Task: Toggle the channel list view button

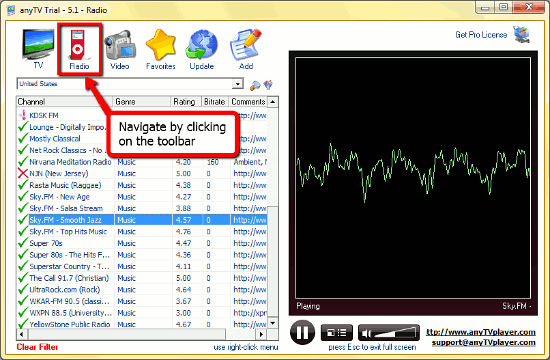Action: (x=337, y=332)
